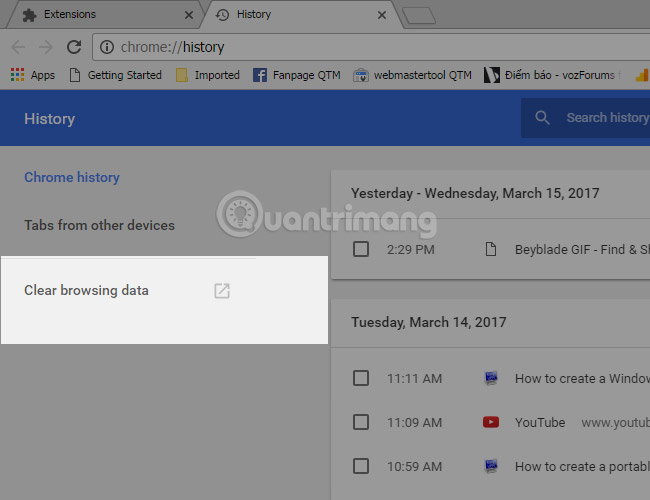Click the magnifier icon in history search
Image resolution: width=650 pixels, height=500 pixels.
coord(542,118)
